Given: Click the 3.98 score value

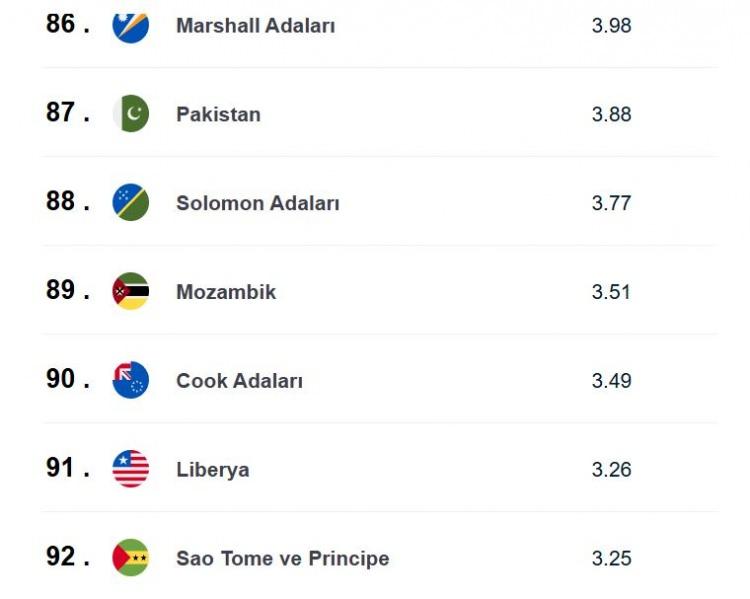Looking at the screenshot, I should coord(611,25).
